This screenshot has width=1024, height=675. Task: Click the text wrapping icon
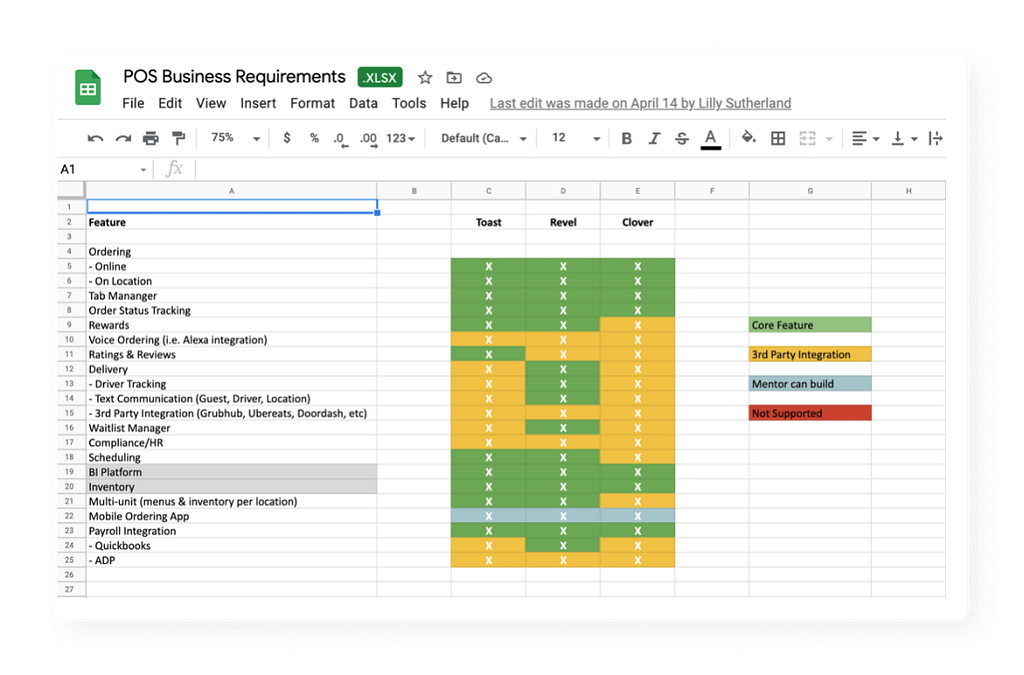pos(935,138)
